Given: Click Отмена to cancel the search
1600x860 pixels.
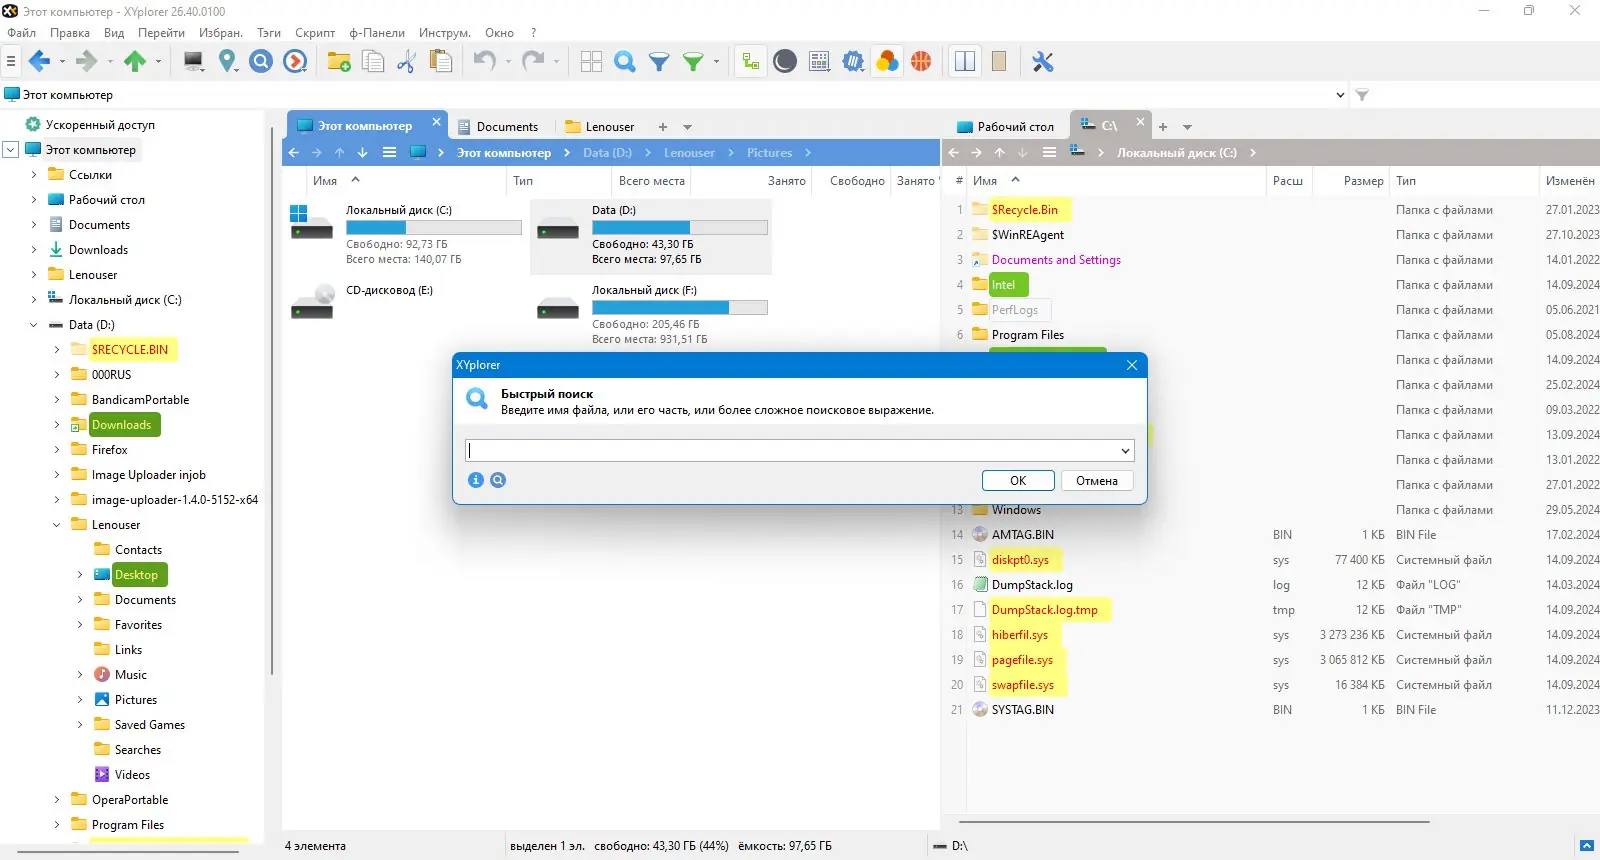Looking at the screenshot, I should pos(1097,481).
